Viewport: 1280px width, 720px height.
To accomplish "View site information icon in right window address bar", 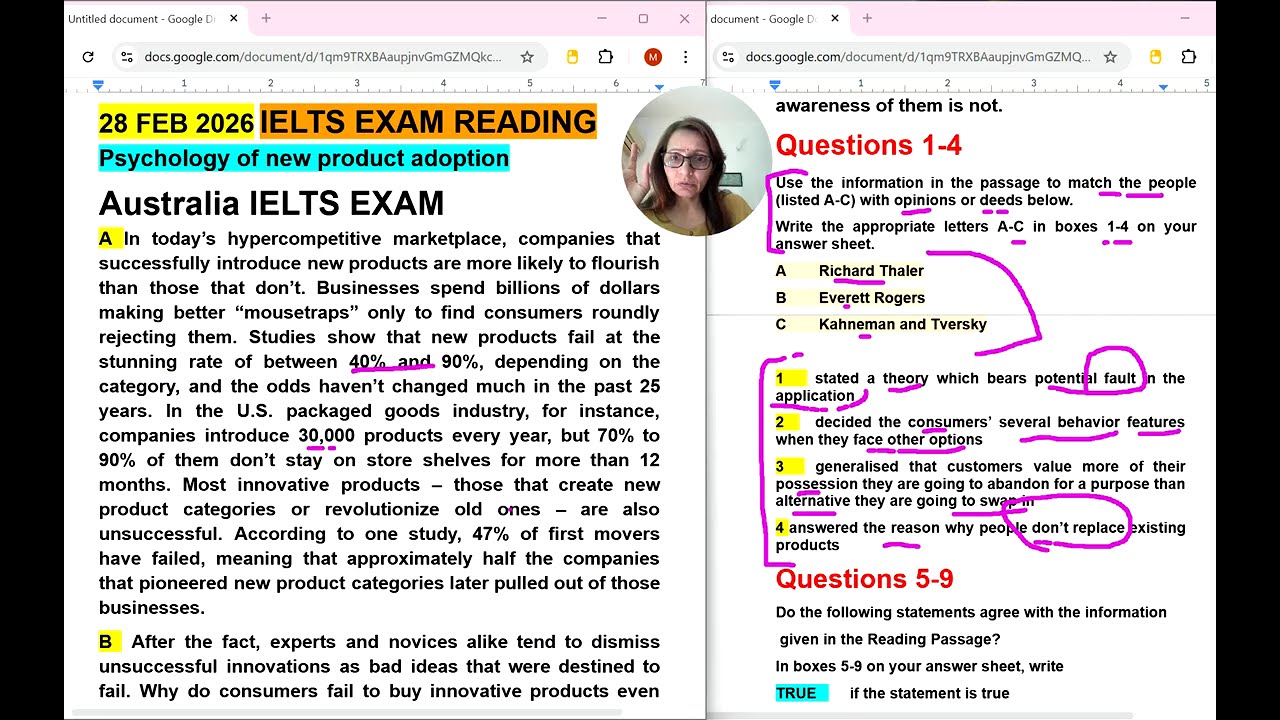I will 727,57.
